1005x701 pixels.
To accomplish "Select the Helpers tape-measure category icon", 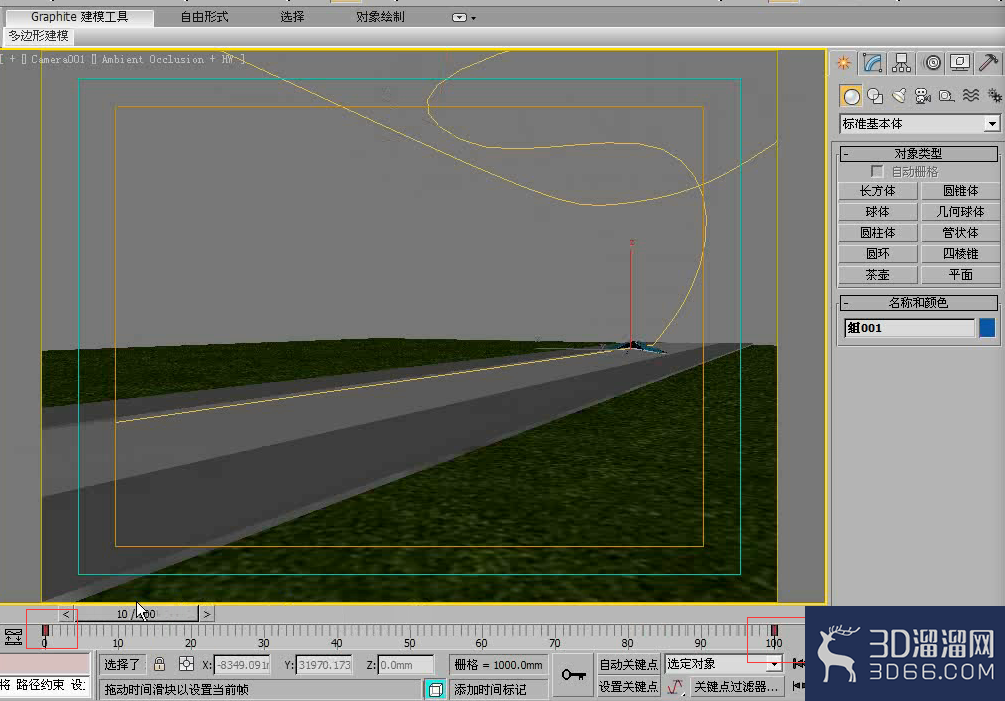I will [x=946, y=97].
